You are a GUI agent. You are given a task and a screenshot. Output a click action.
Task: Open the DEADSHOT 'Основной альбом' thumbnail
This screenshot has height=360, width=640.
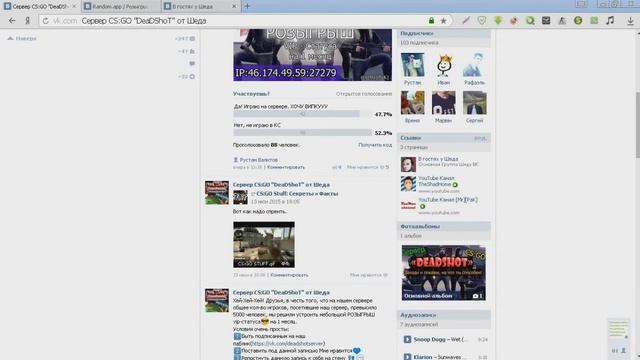tap(443, 273)
